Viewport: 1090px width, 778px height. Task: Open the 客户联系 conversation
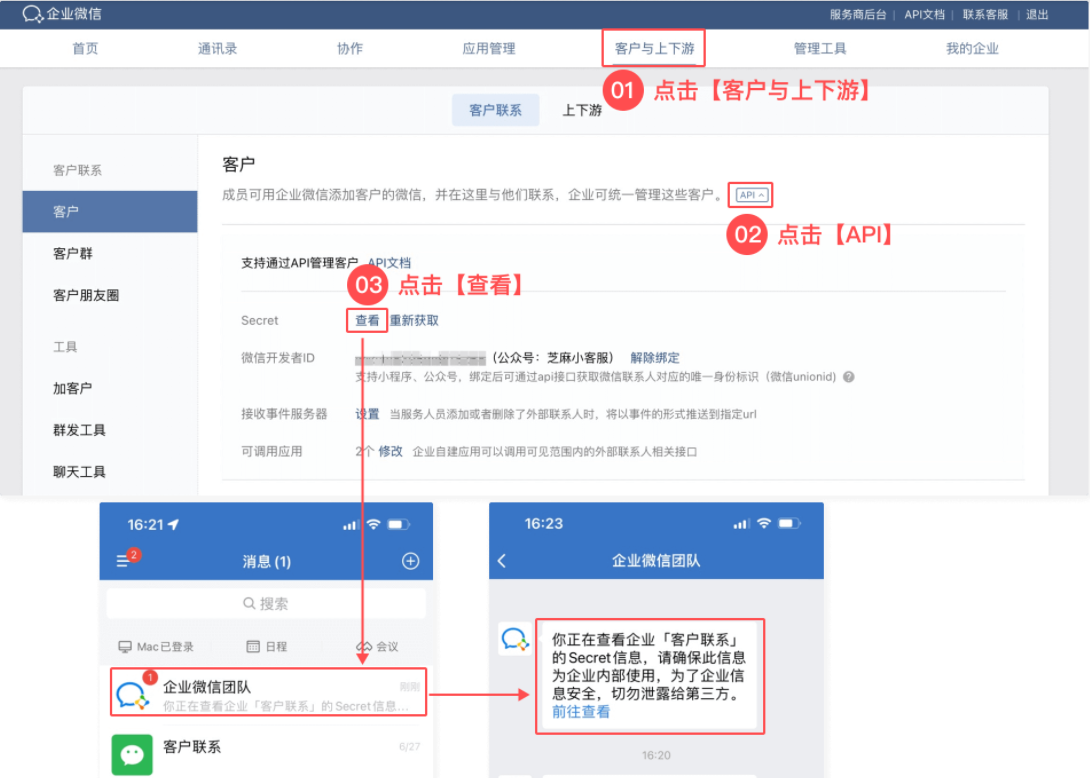268,753
